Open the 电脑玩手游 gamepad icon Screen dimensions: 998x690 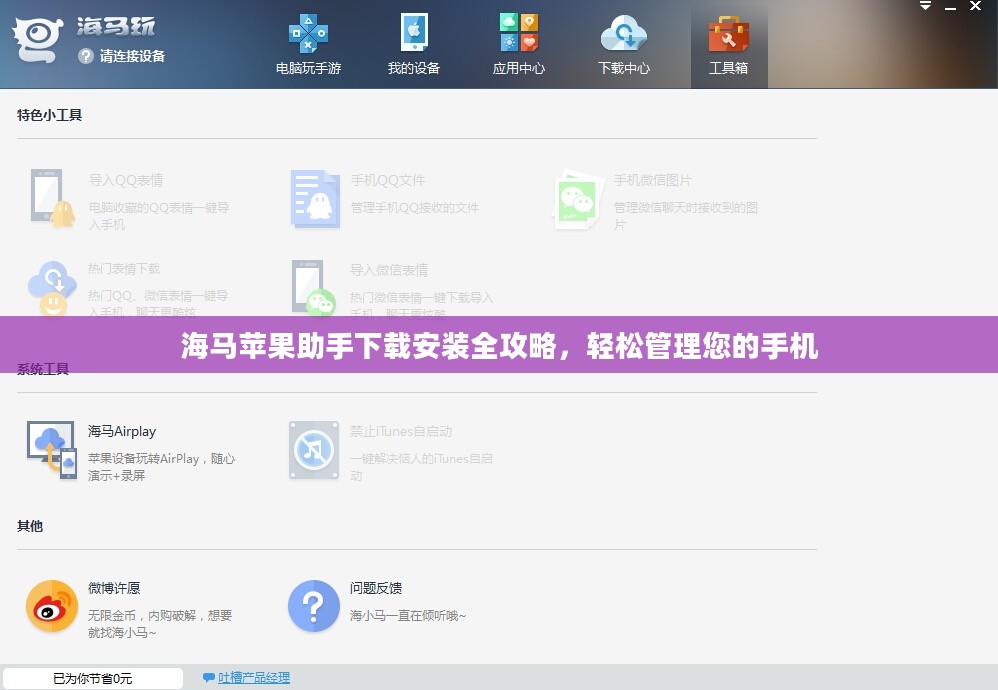(x=308, y=34)
